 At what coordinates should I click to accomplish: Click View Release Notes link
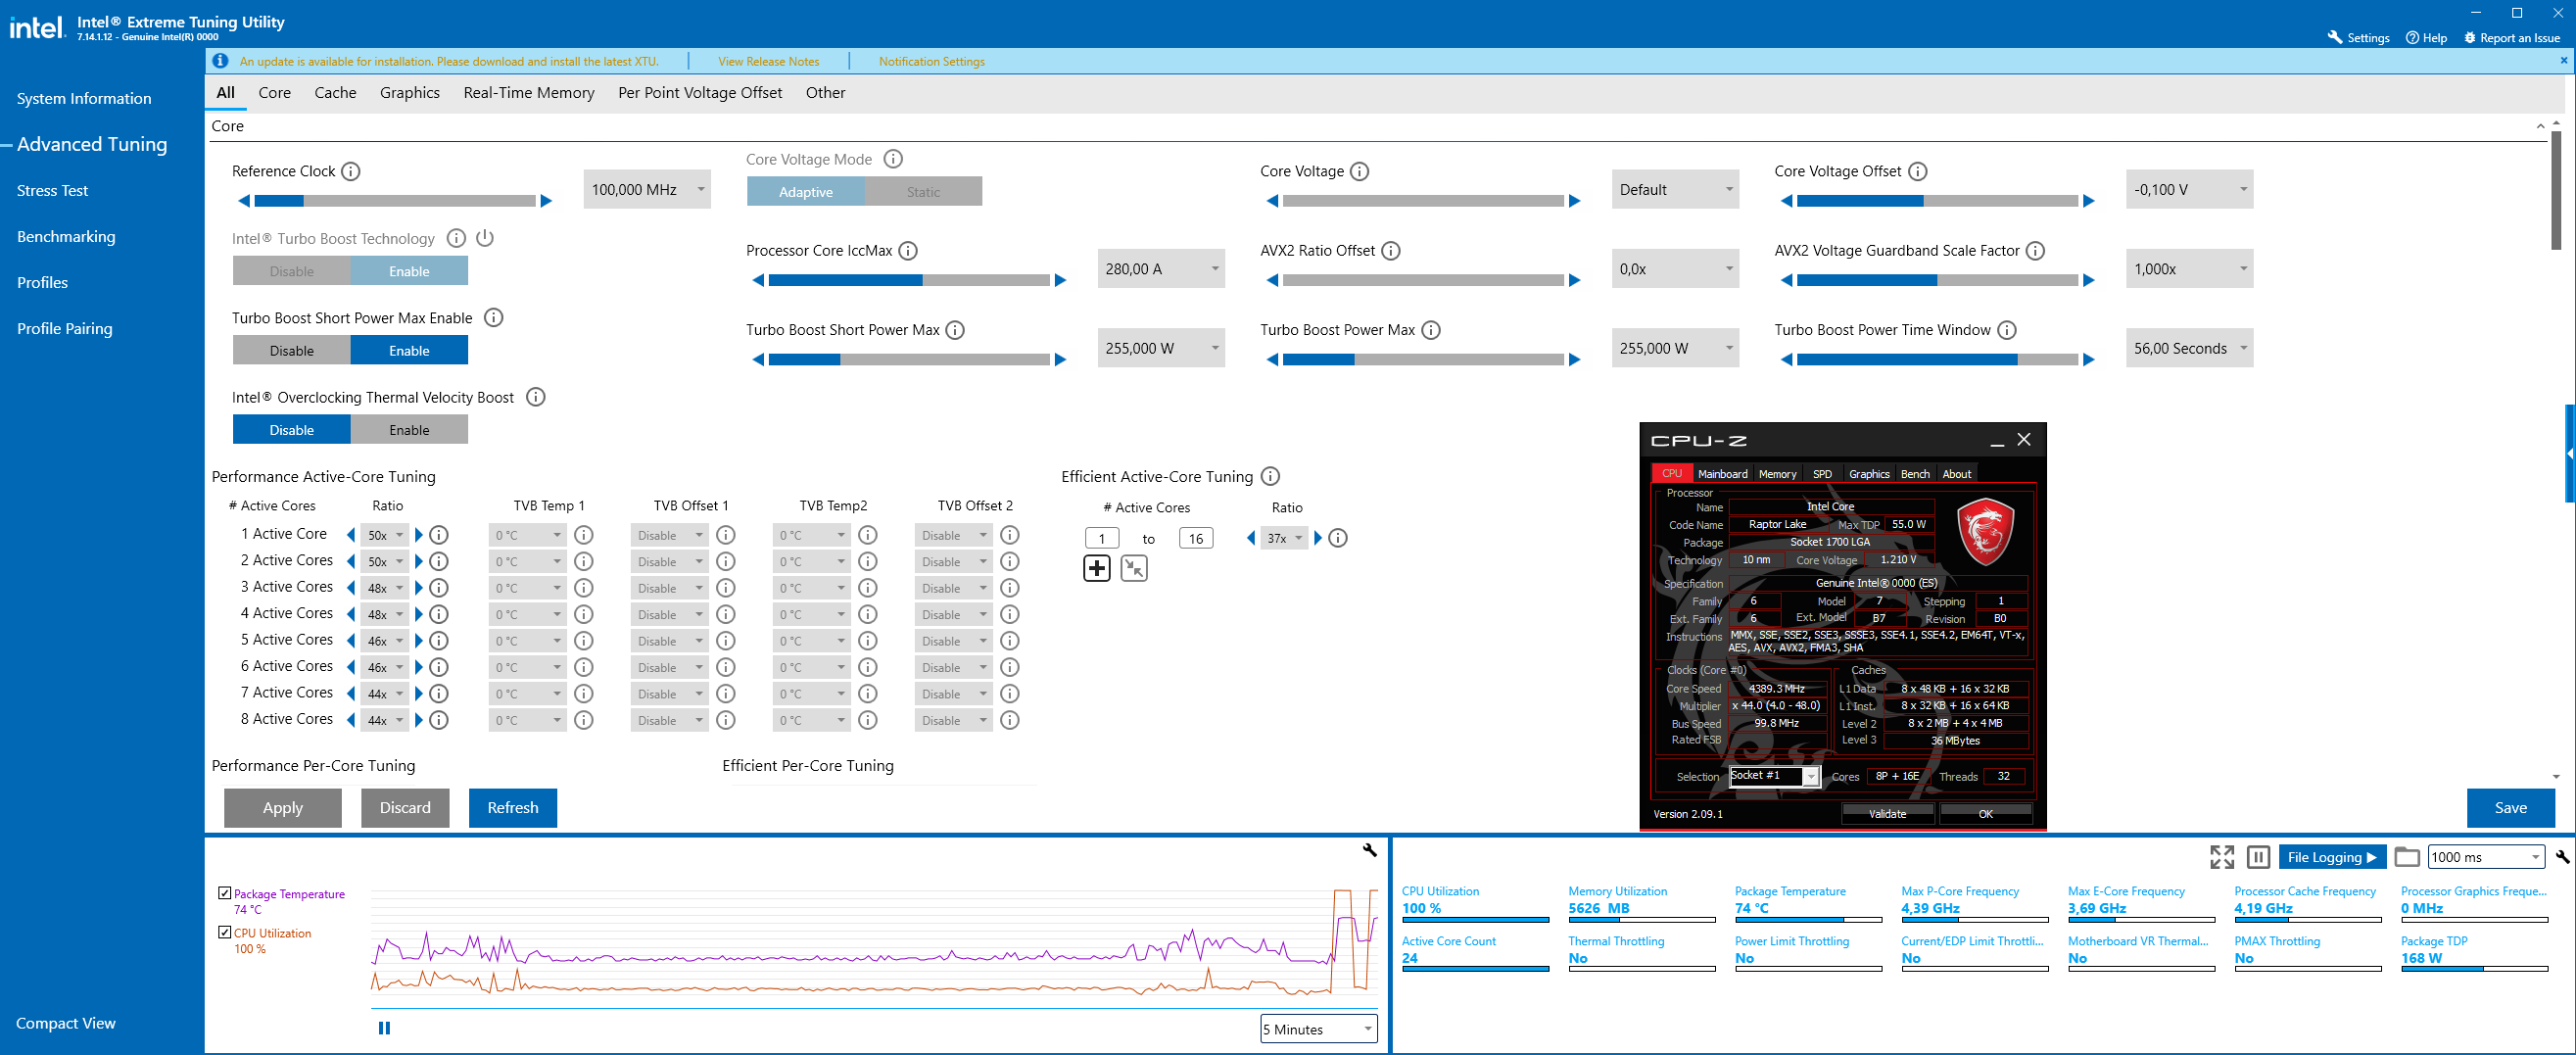click(x=769, y=61)
